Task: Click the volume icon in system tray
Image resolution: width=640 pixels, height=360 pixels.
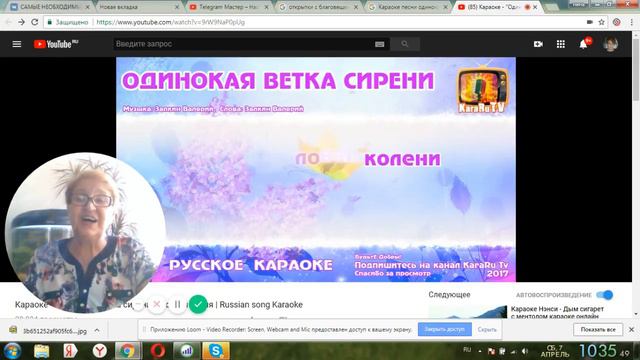Action: tap(524, 351)
